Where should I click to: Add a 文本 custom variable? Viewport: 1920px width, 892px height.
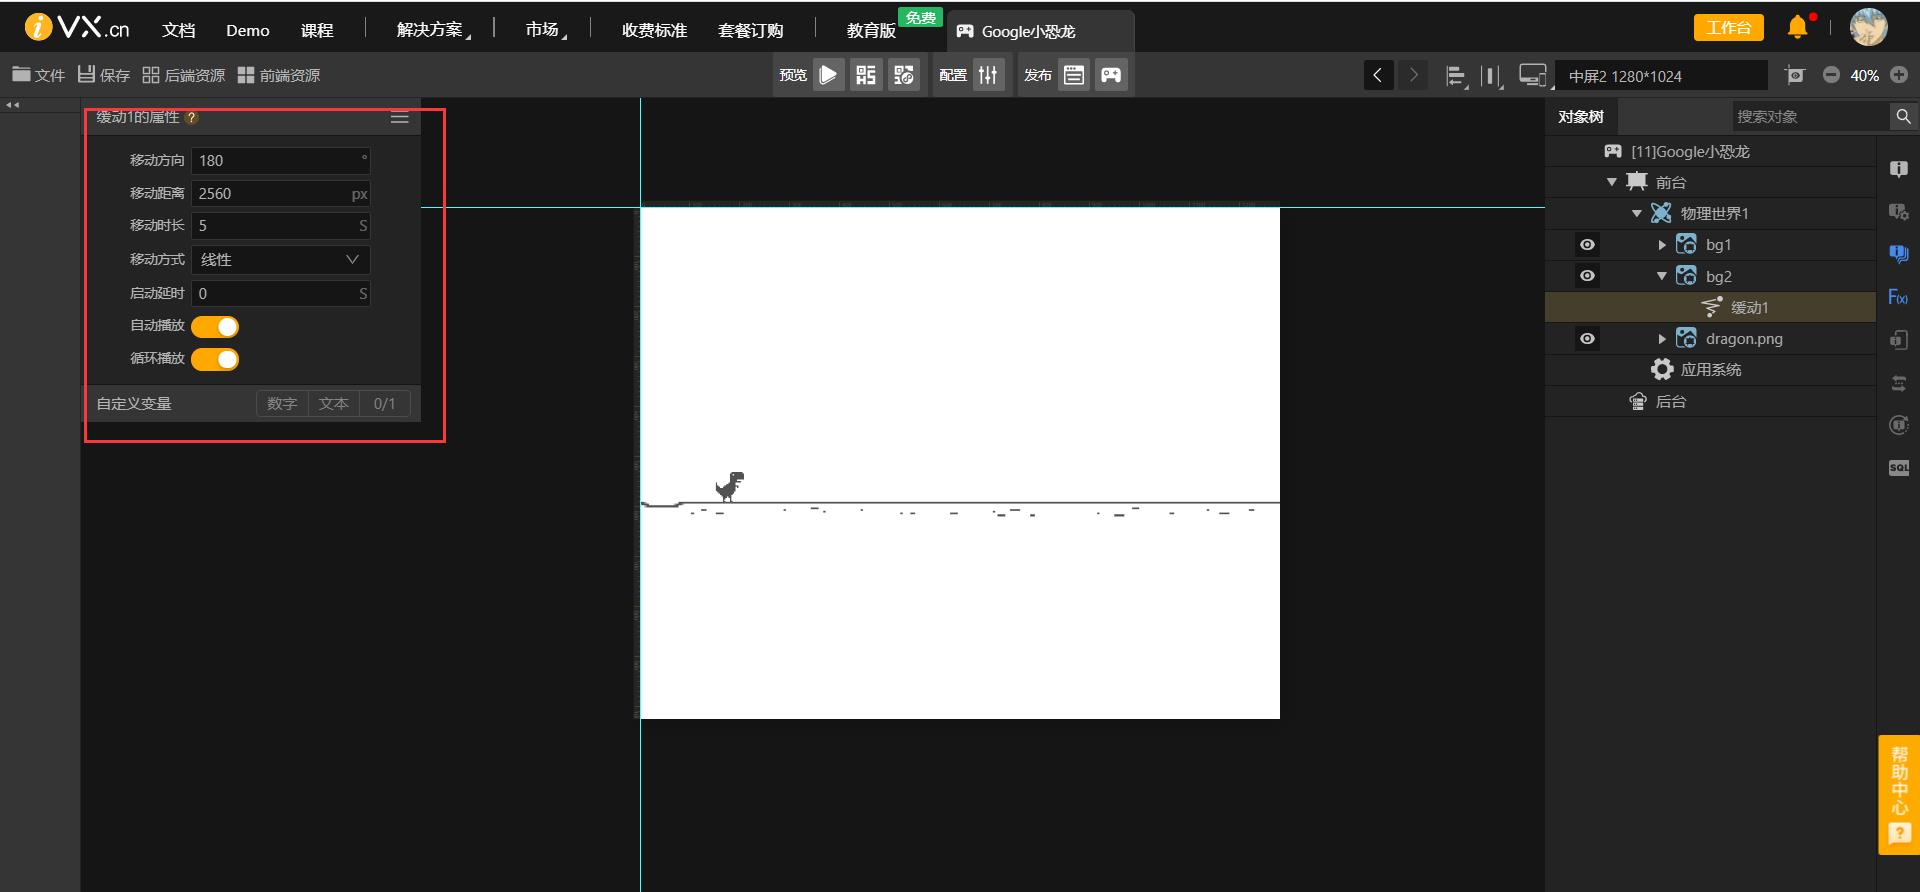click(x=334, y=403)
